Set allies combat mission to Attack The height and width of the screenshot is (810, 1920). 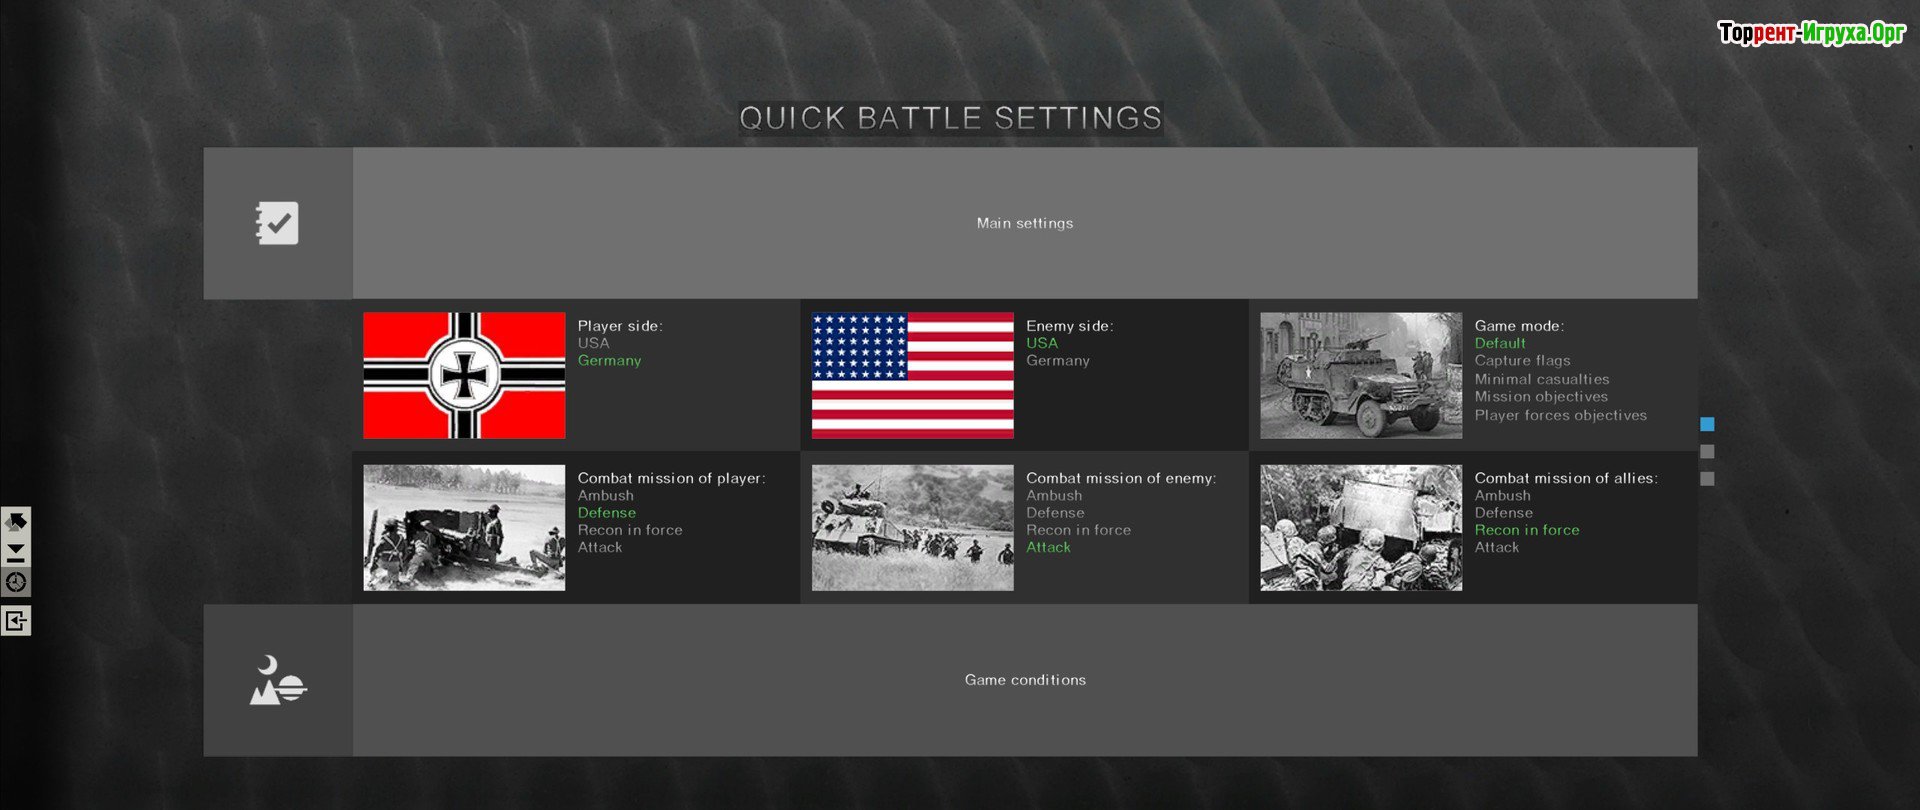tap(1496, 548)
